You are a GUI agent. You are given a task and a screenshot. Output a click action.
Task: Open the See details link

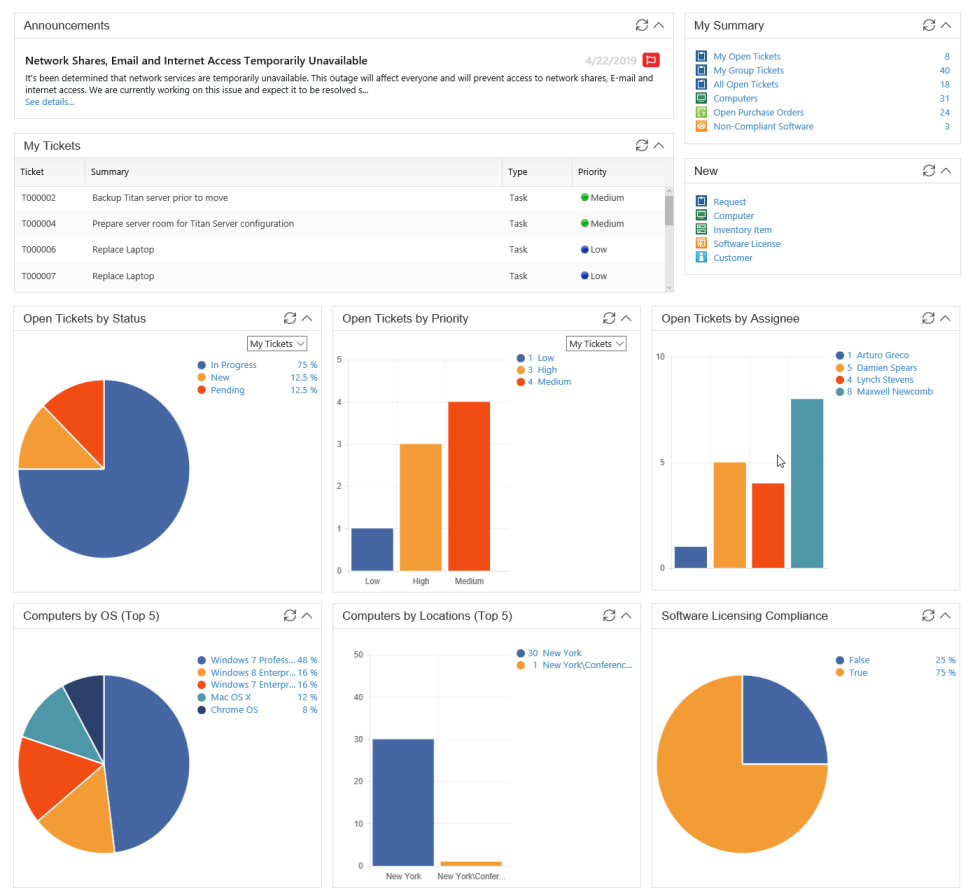coord(49,102)
